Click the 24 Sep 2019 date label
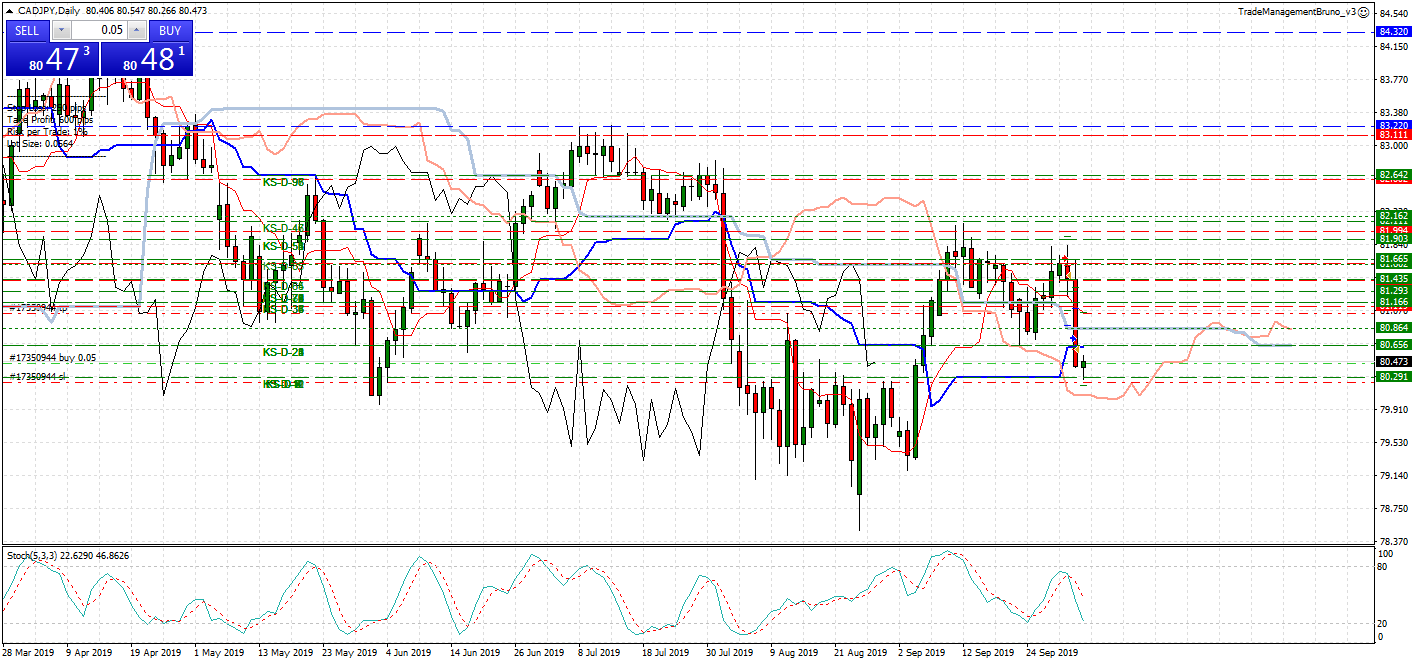This screenshot has height=664, width=1415. coord(1051,653)
